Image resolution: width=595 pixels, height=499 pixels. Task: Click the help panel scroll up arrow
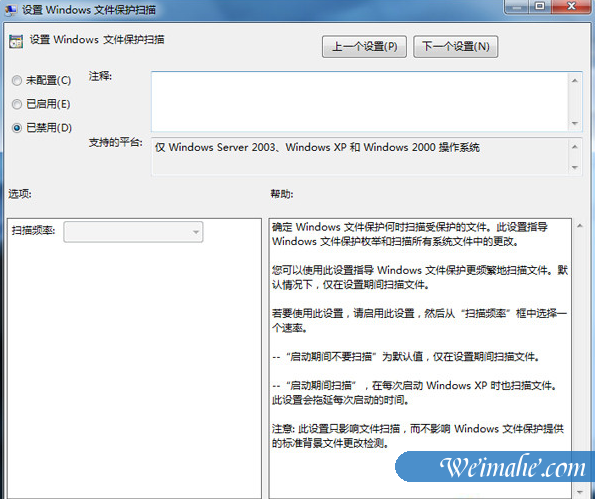(580, 226)
